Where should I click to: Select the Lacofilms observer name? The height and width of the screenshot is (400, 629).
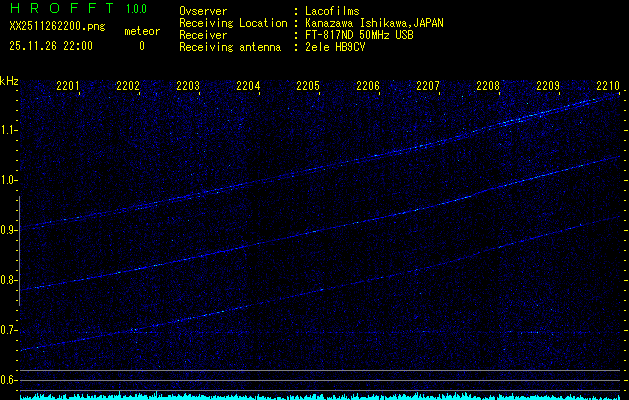(332, 11)
